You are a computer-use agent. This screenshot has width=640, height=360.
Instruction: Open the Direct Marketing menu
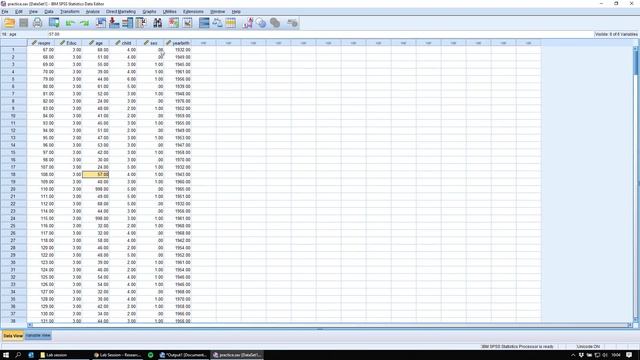tap(121, 11)
